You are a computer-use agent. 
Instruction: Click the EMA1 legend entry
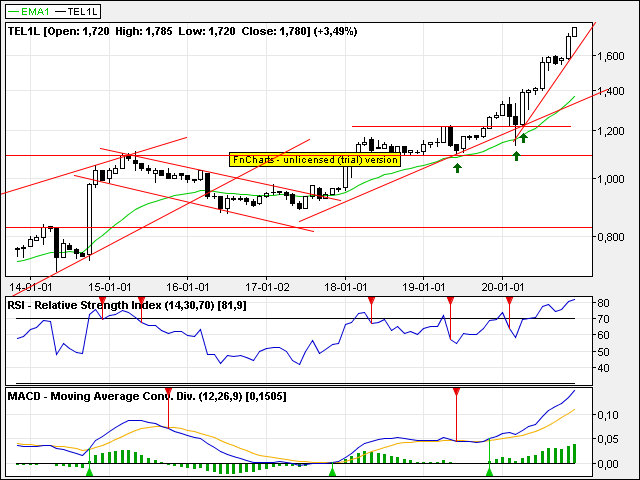click(x=29, y=11)
